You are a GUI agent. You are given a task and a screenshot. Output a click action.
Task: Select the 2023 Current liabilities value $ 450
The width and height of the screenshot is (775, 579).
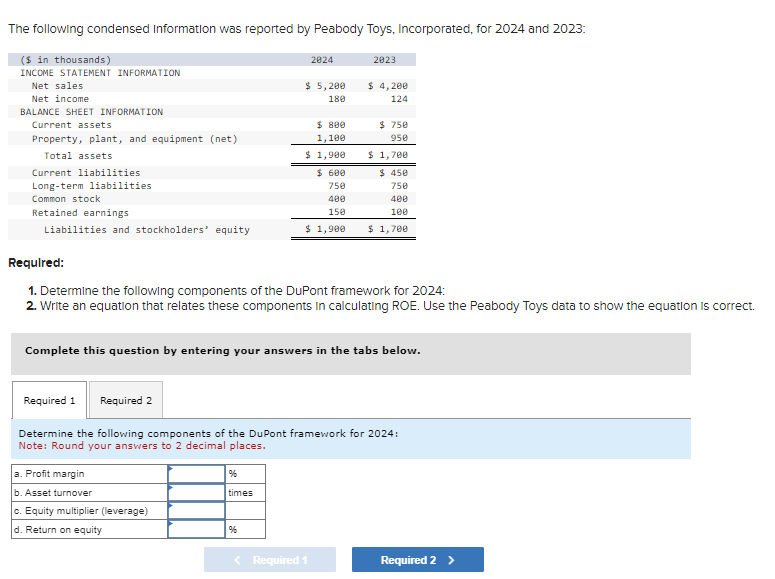tap(394, 173)
